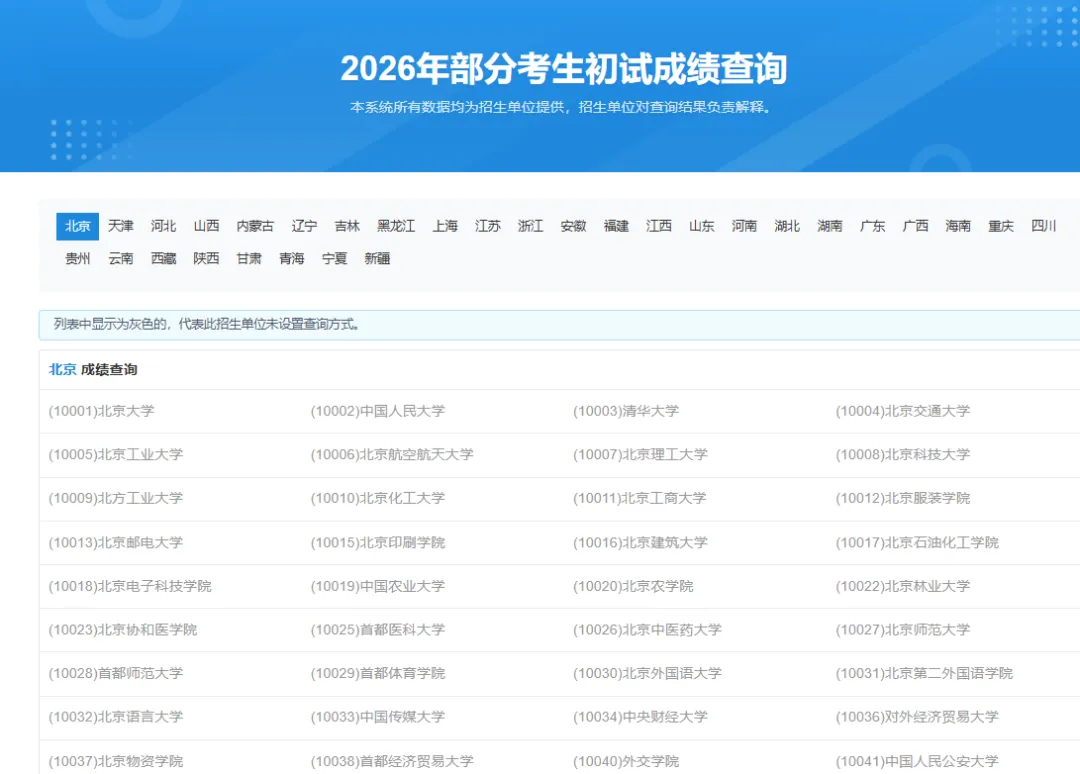The height and width of the screenshot is (774, 1080).
Task: Switch to the 广西 province tab
Action: coord(915,226)
